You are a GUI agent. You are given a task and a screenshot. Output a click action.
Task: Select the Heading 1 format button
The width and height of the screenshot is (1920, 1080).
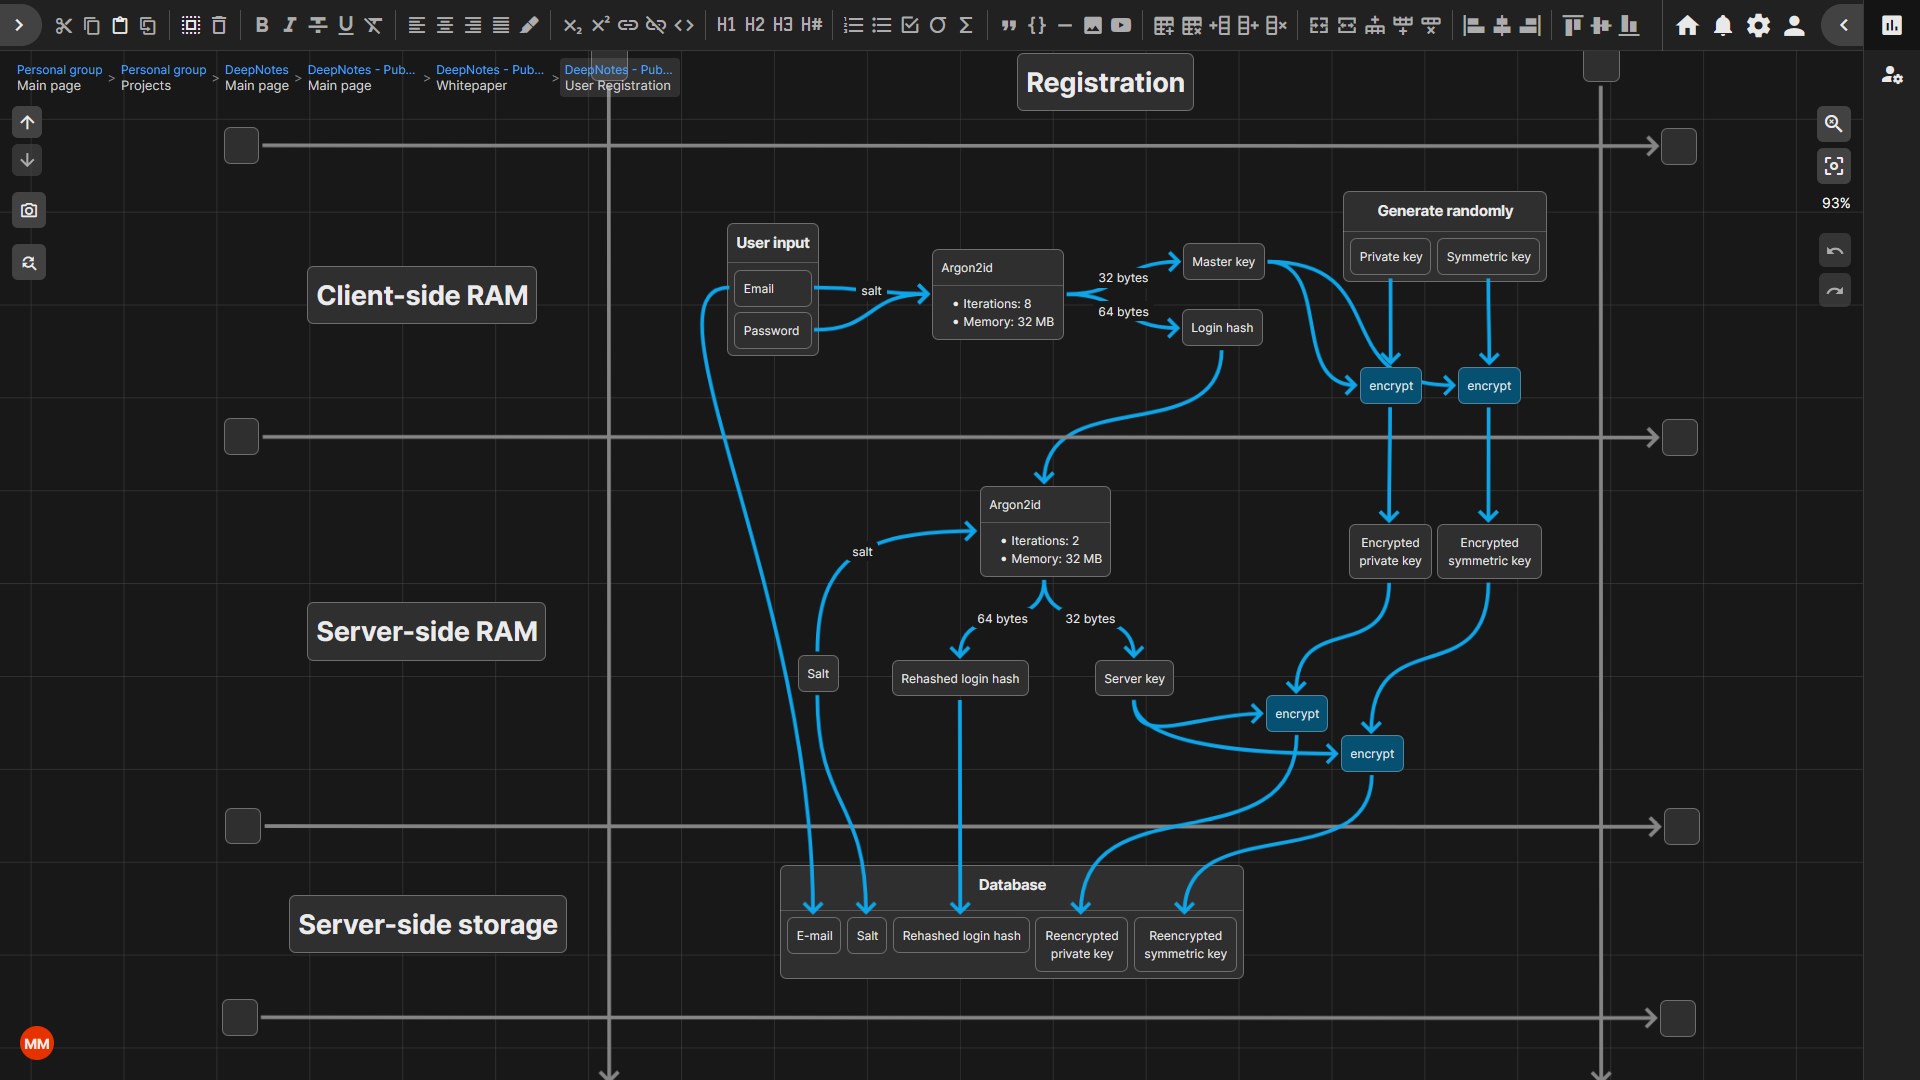pyautogui.click(x=726, y=25)
